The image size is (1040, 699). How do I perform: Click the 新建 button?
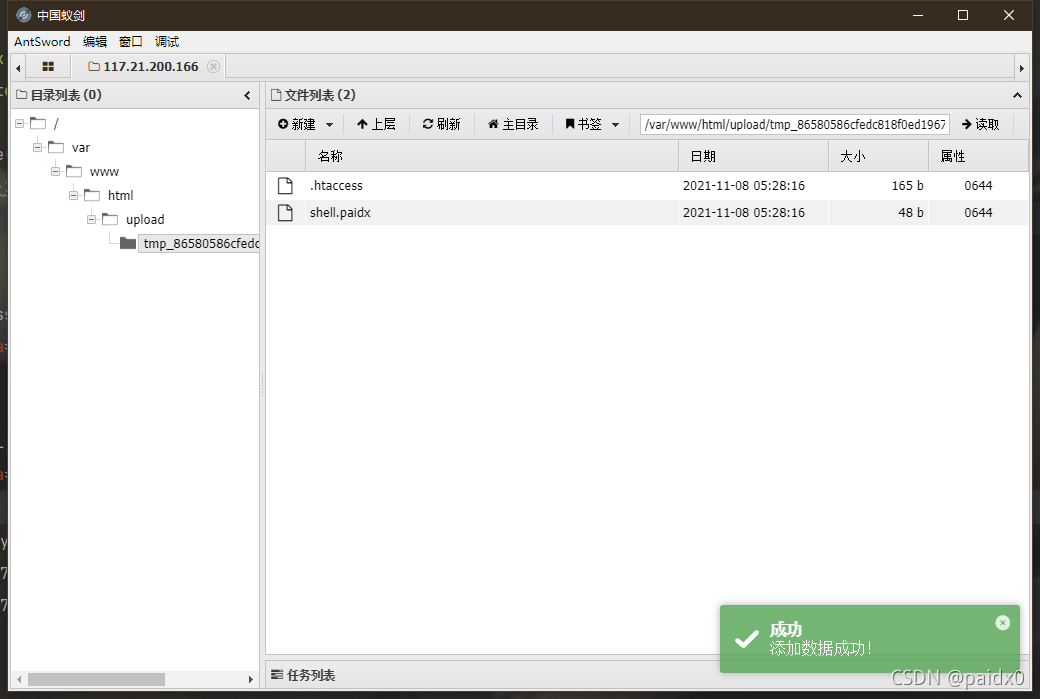pyautogui.click(x=297, y=124)
